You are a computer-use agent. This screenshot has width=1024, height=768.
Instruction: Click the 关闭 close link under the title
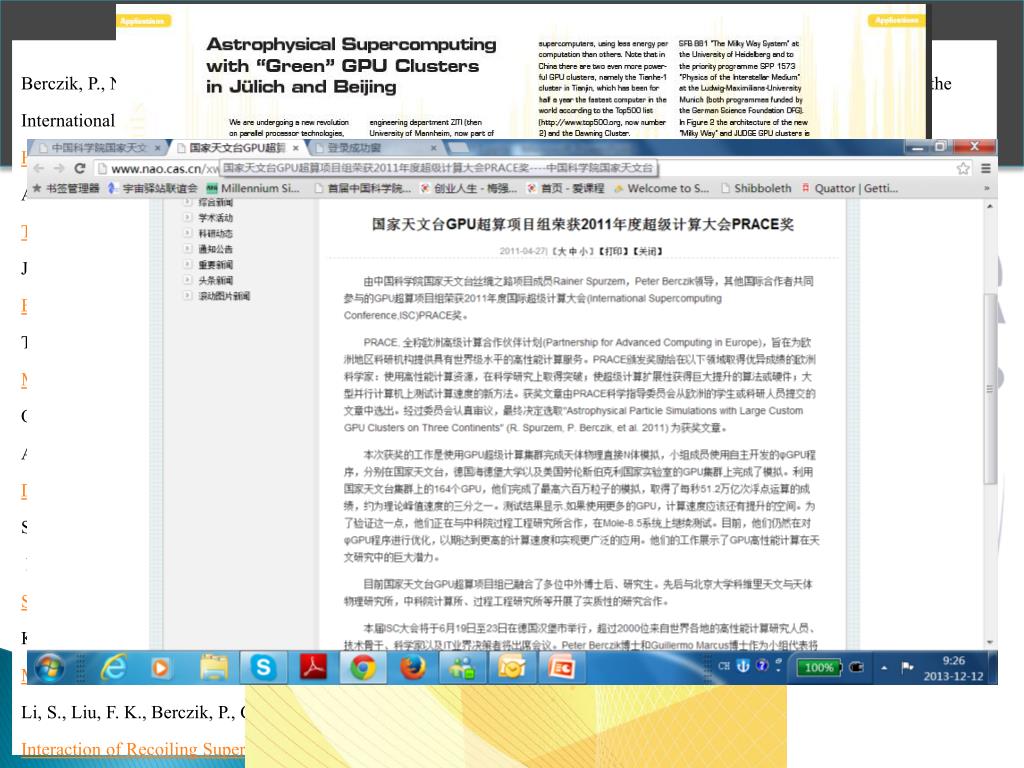(x=647, y=251)
